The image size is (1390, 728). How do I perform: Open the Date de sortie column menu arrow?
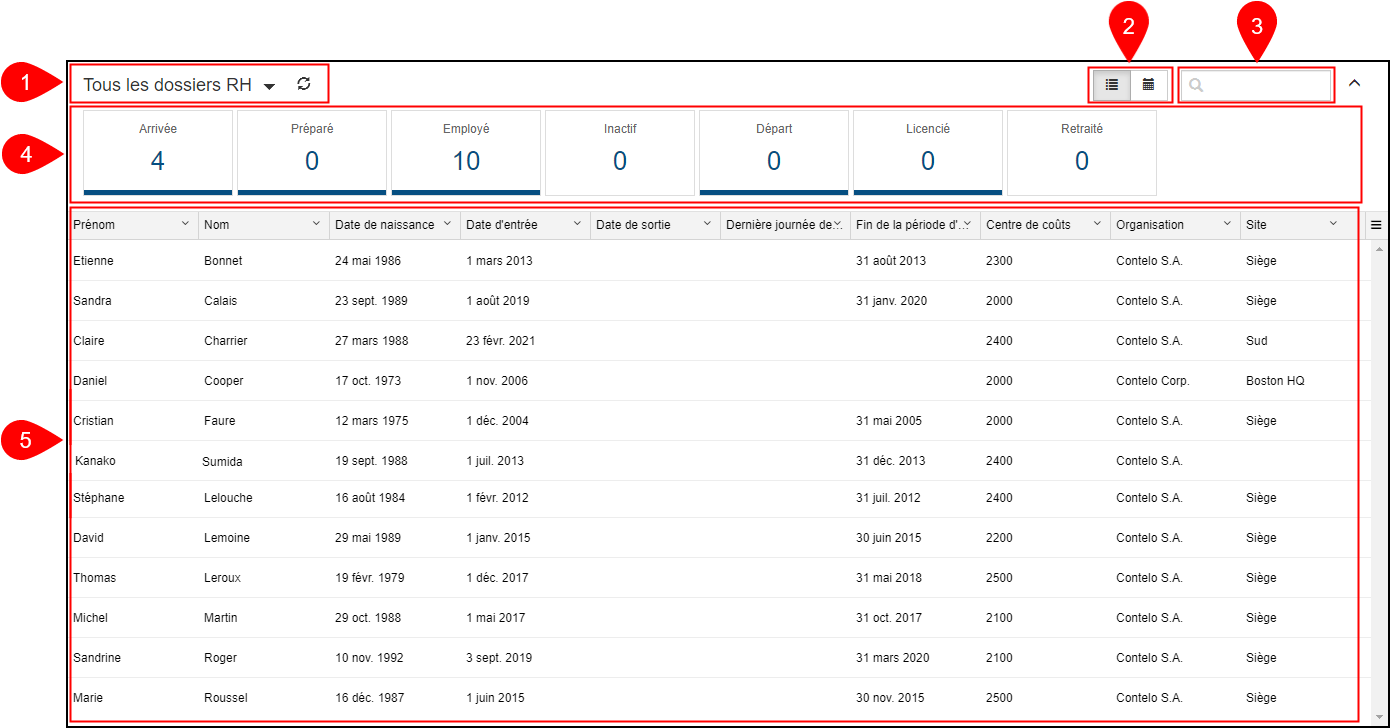point(707,224)
